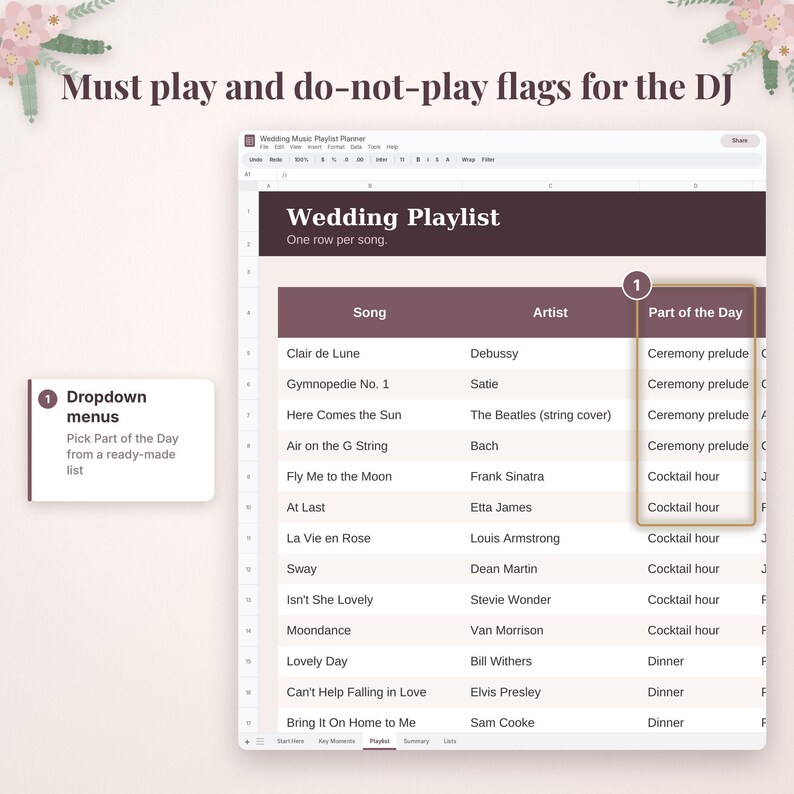
Task: Switch to the Lists sheet tab
Action: (450, 741)
